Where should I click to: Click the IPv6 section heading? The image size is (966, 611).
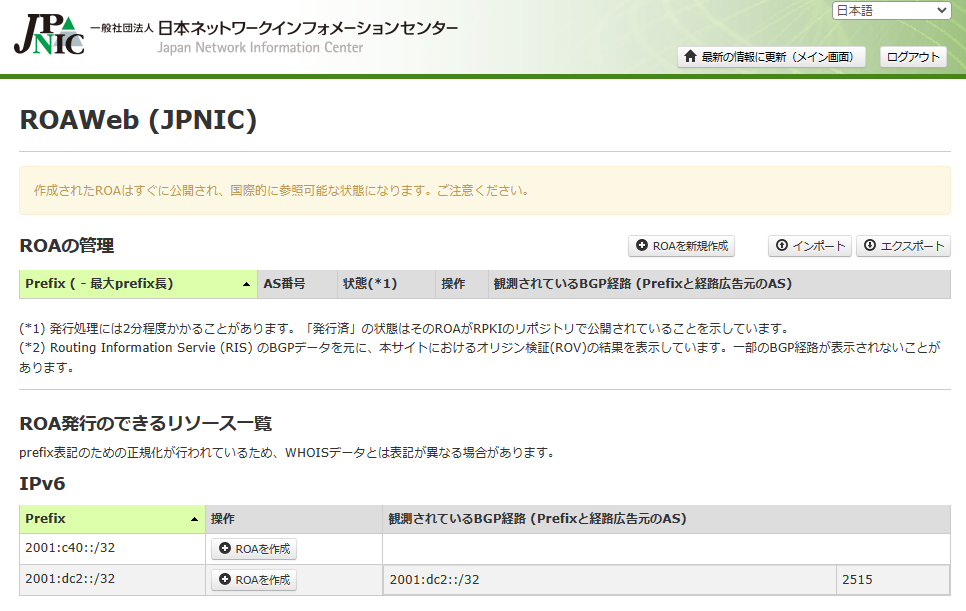[x=42, y=484]
